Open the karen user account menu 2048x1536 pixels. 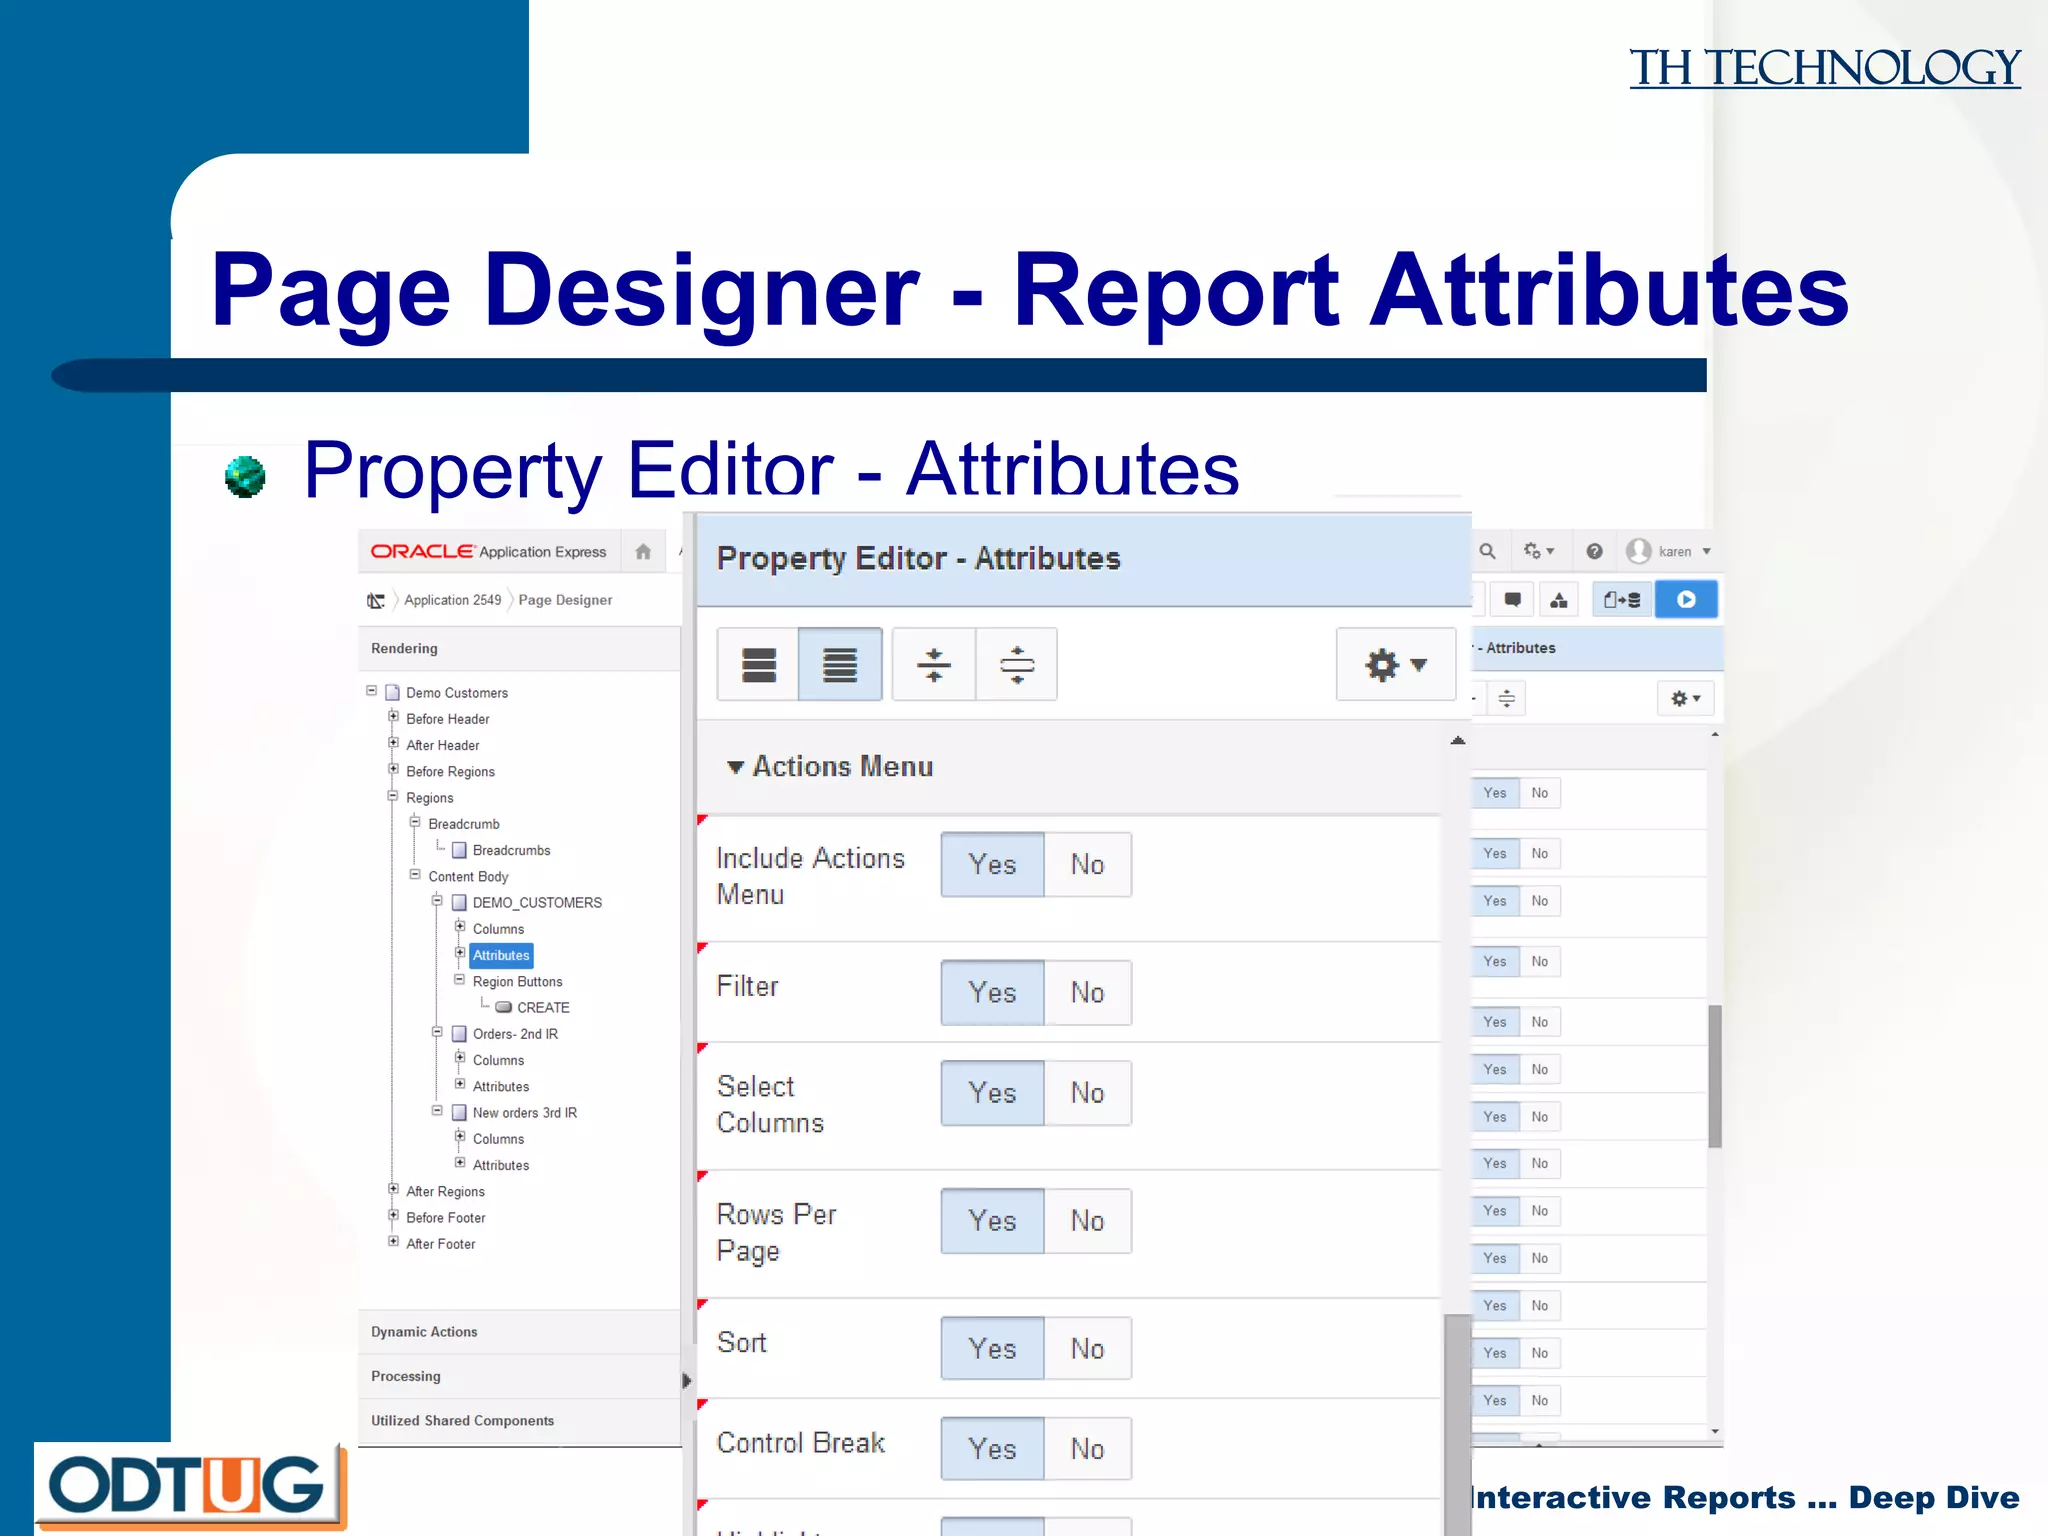[x=1669, y=551]
